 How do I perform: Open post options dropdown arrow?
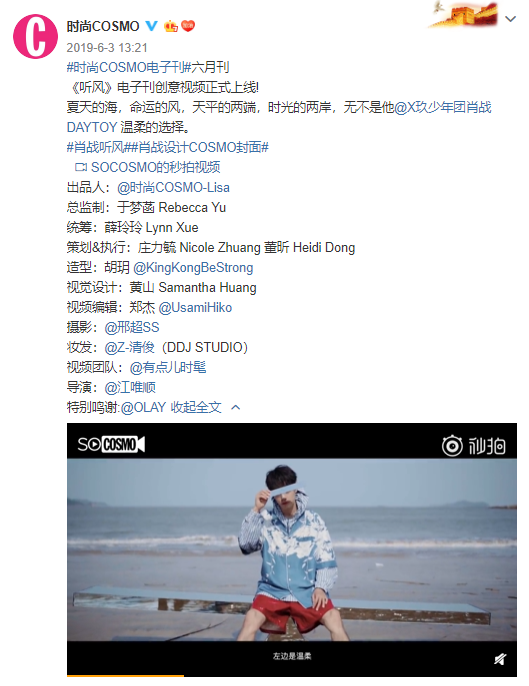[511, 19]
